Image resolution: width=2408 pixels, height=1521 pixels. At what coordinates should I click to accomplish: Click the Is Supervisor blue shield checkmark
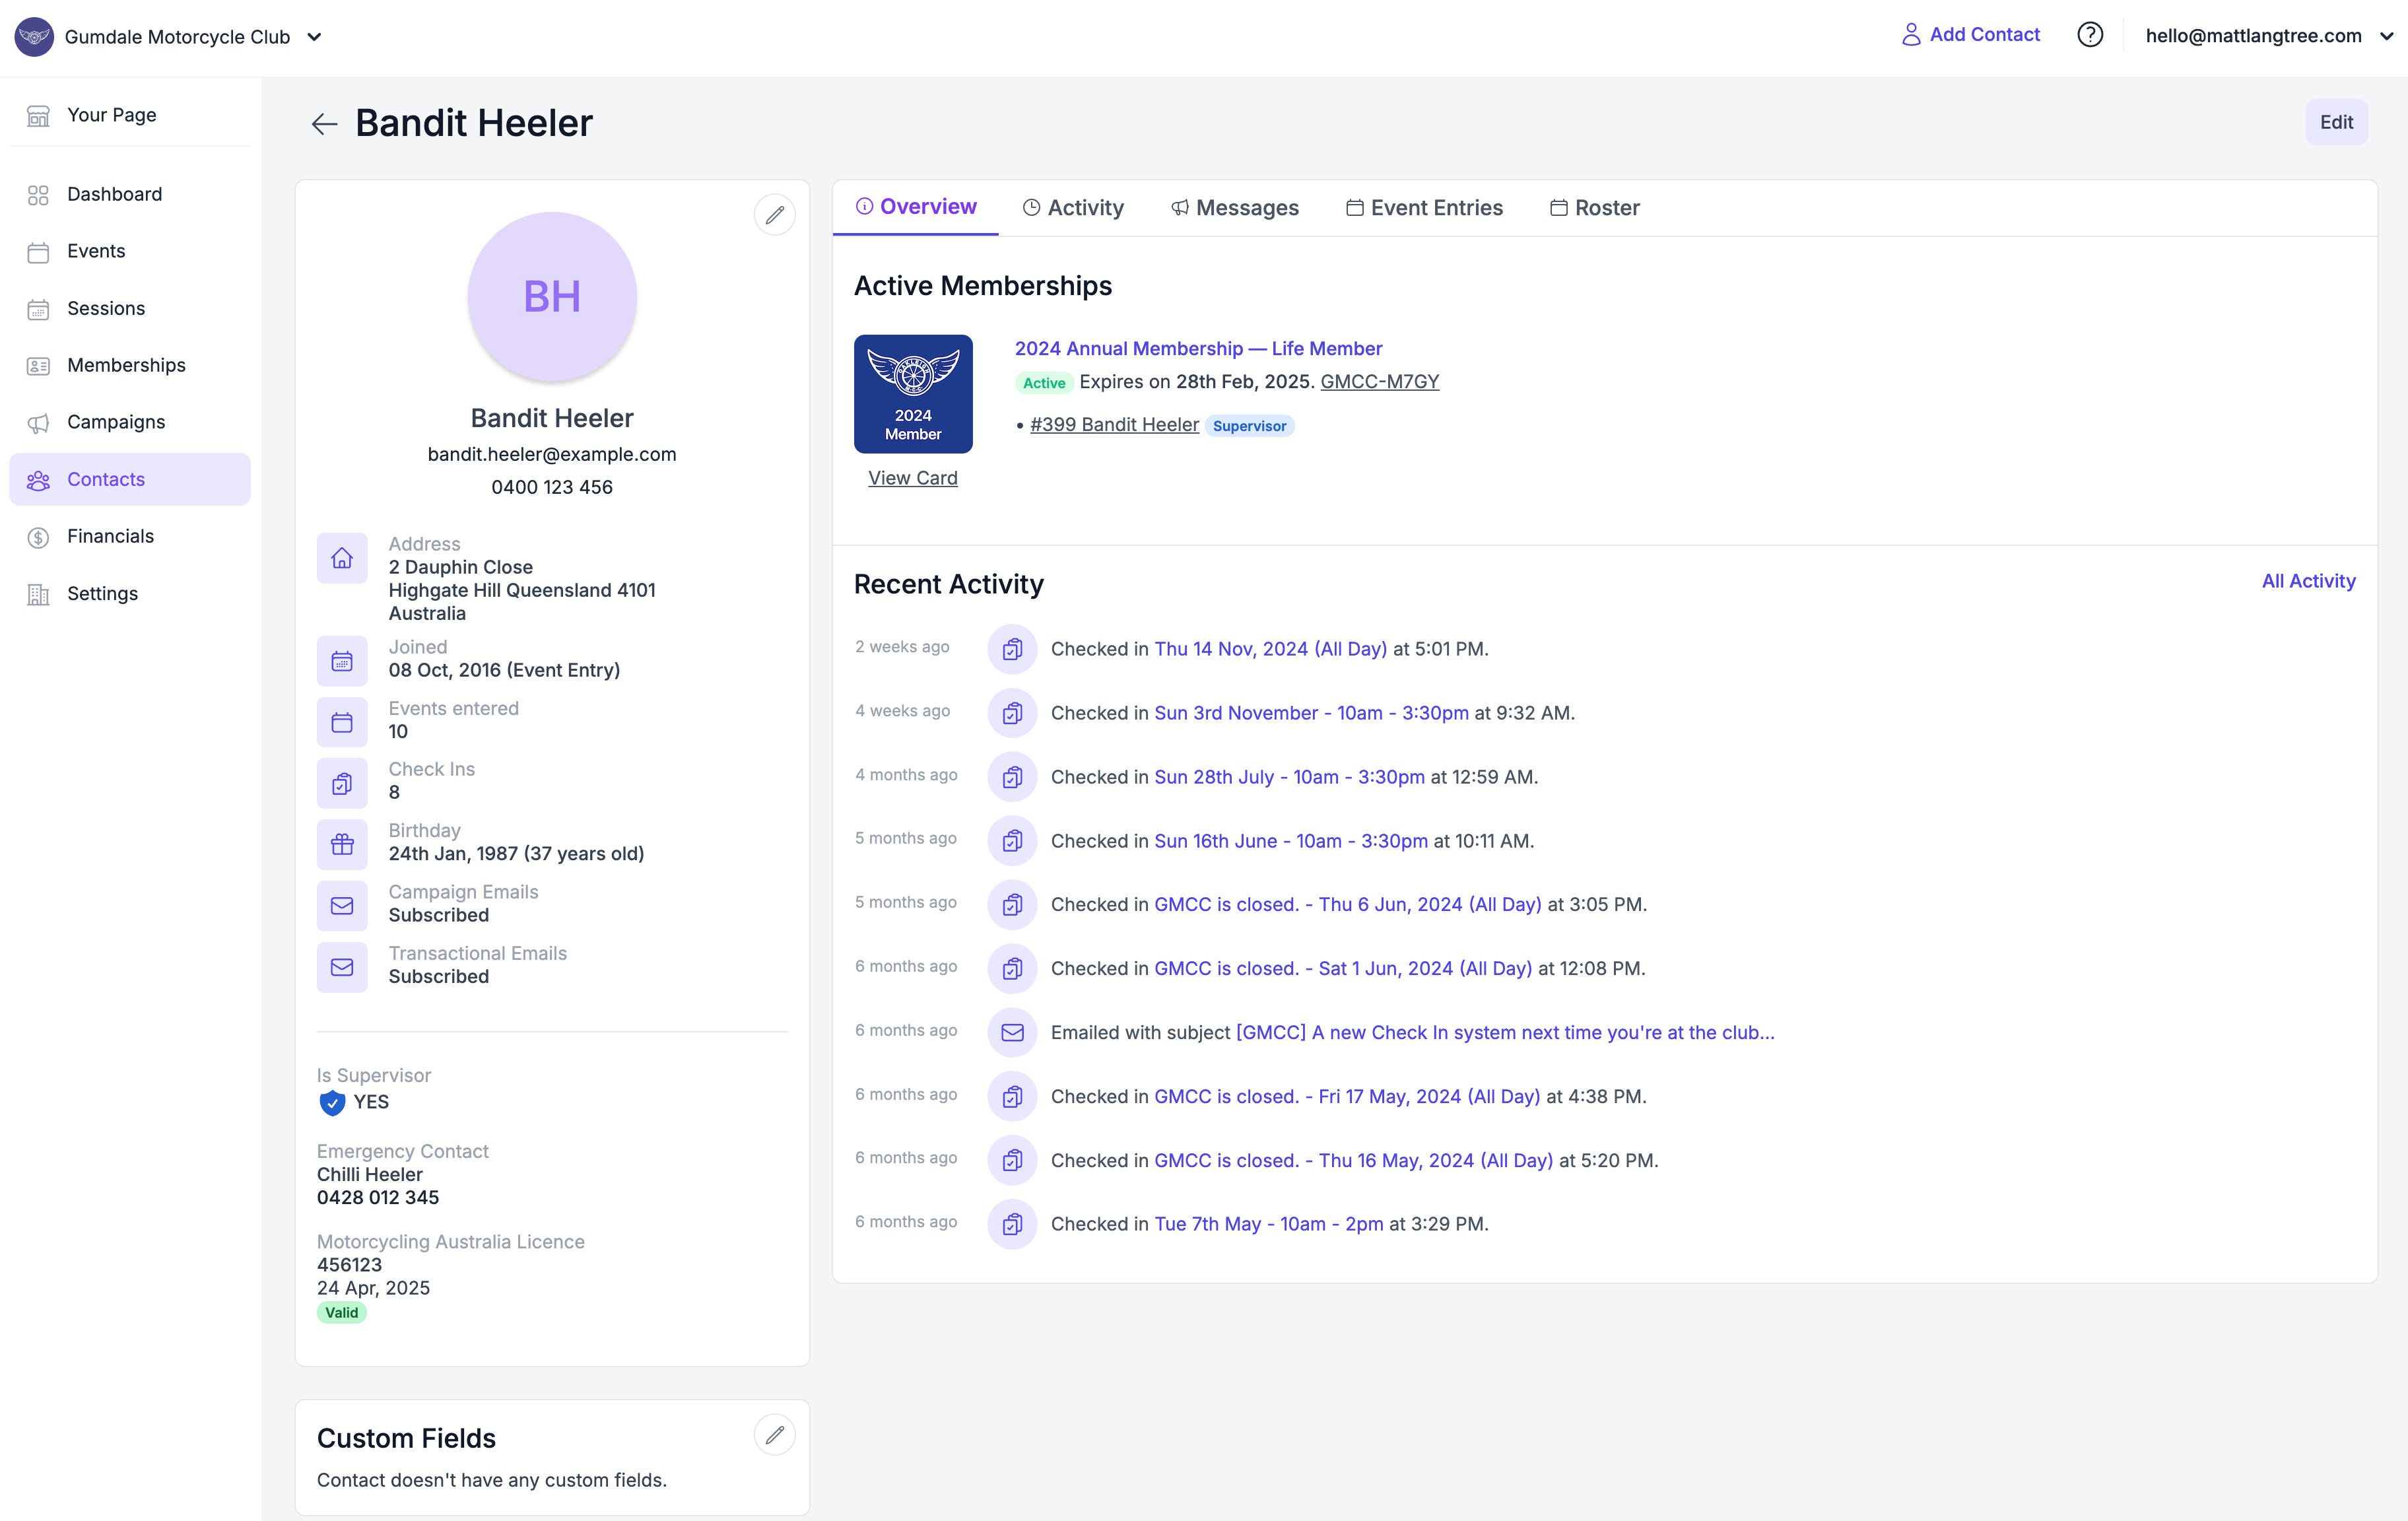(332, 1102)
